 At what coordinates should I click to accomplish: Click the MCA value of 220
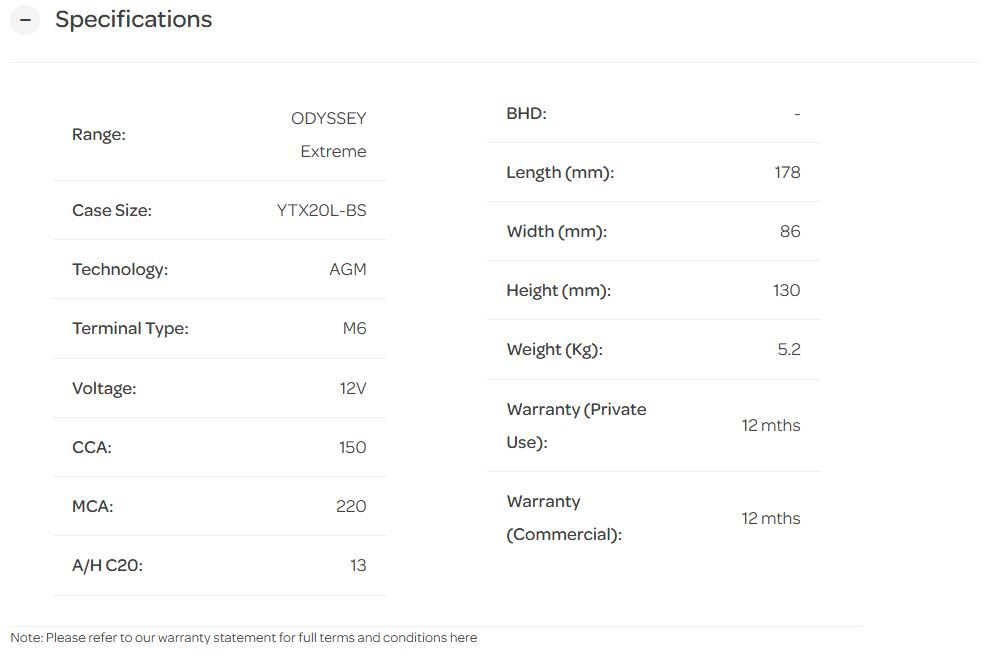pyautogui.click(x=351, y=506)
